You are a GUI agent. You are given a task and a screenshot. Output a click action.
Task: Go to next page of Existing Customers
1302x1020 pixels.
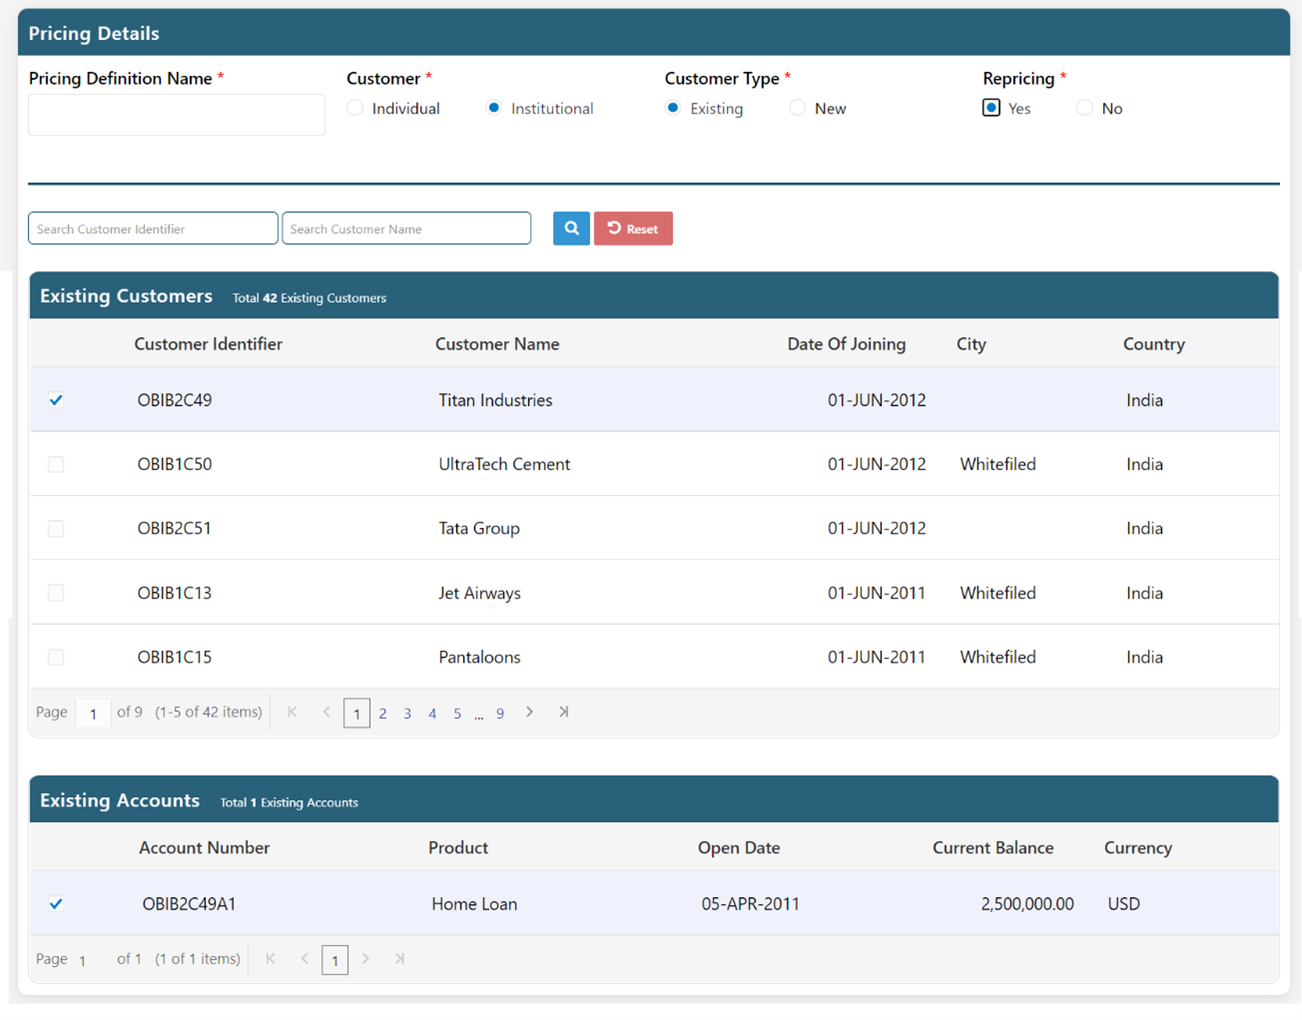[530, 712]
